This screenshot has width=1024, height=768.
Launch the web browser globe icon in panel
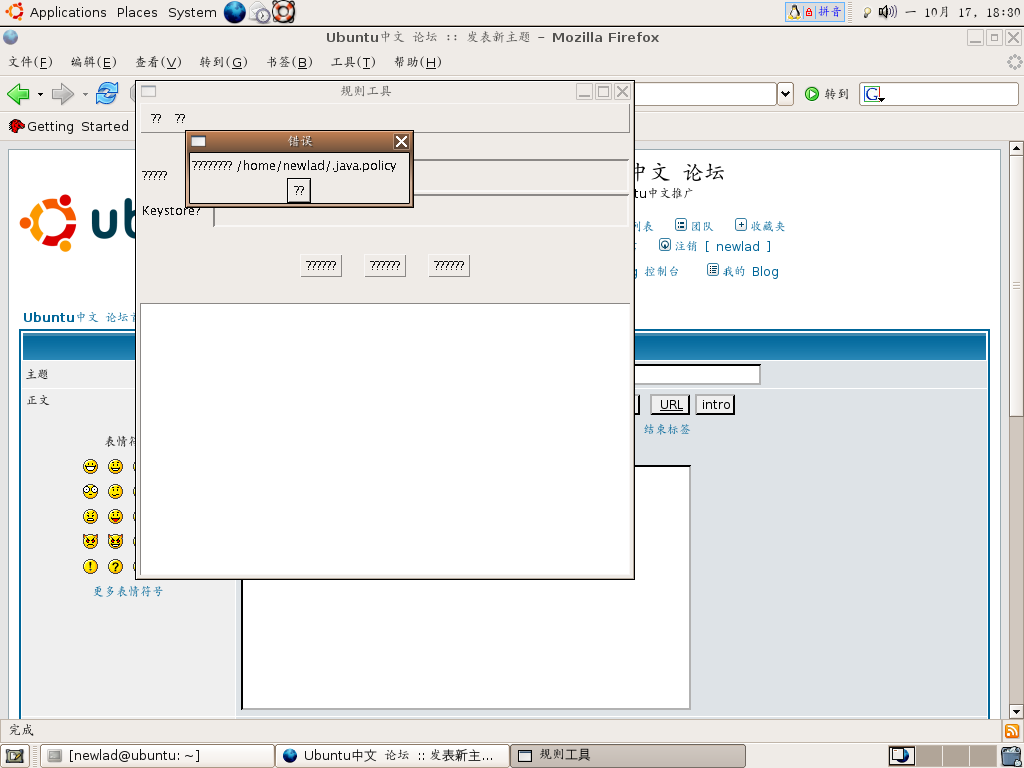235,12
